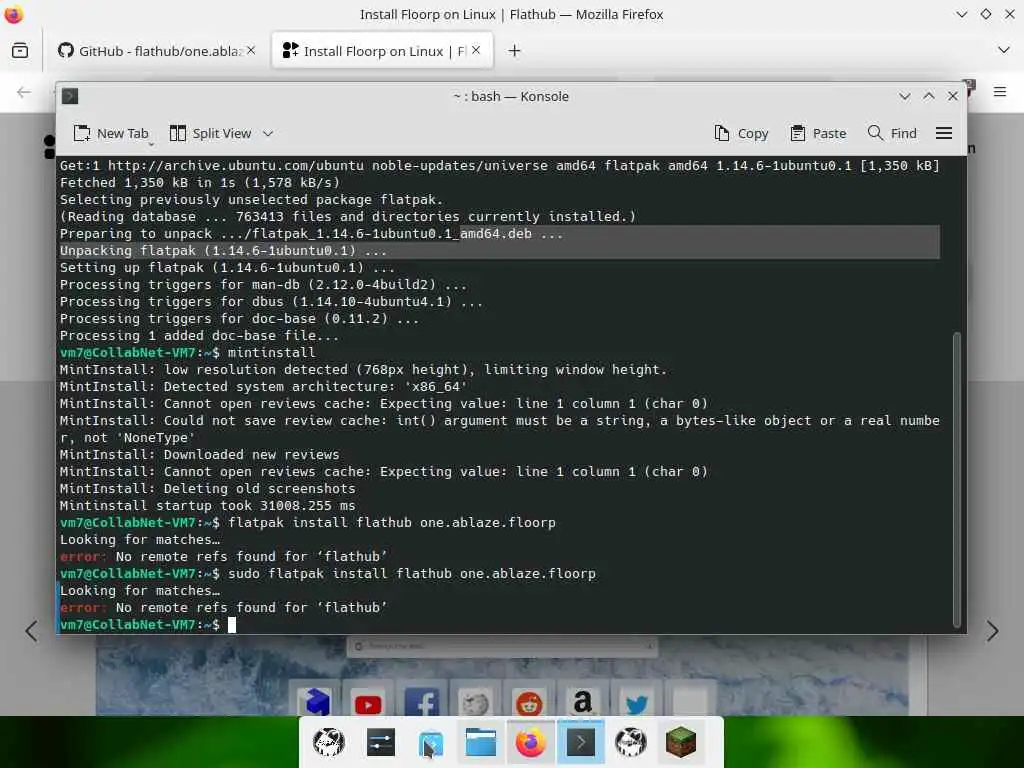
Task: Click 'MintInstall: Downloaded new reviews' line
Action: (x=199, y=455)
